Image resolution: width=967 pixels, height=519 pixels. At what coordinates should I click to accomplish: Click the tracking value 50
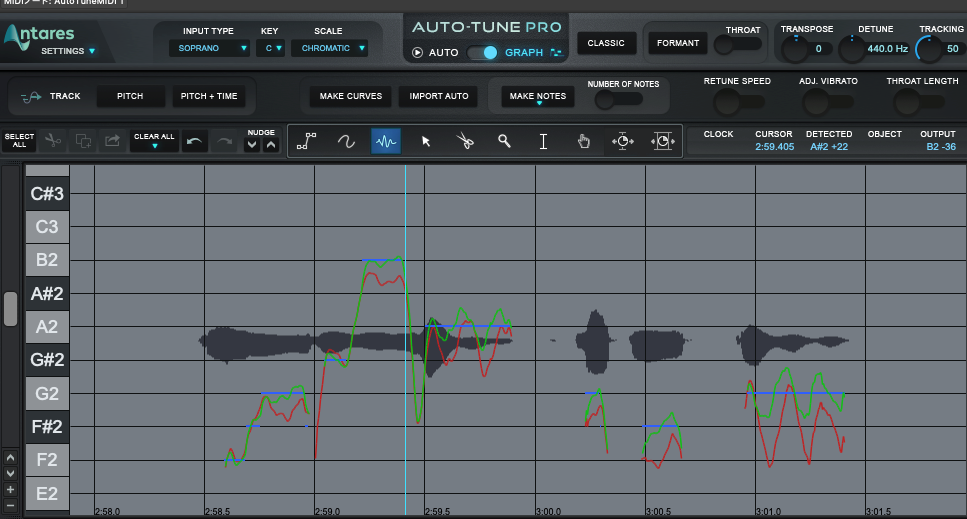click(x=953, y=49)
